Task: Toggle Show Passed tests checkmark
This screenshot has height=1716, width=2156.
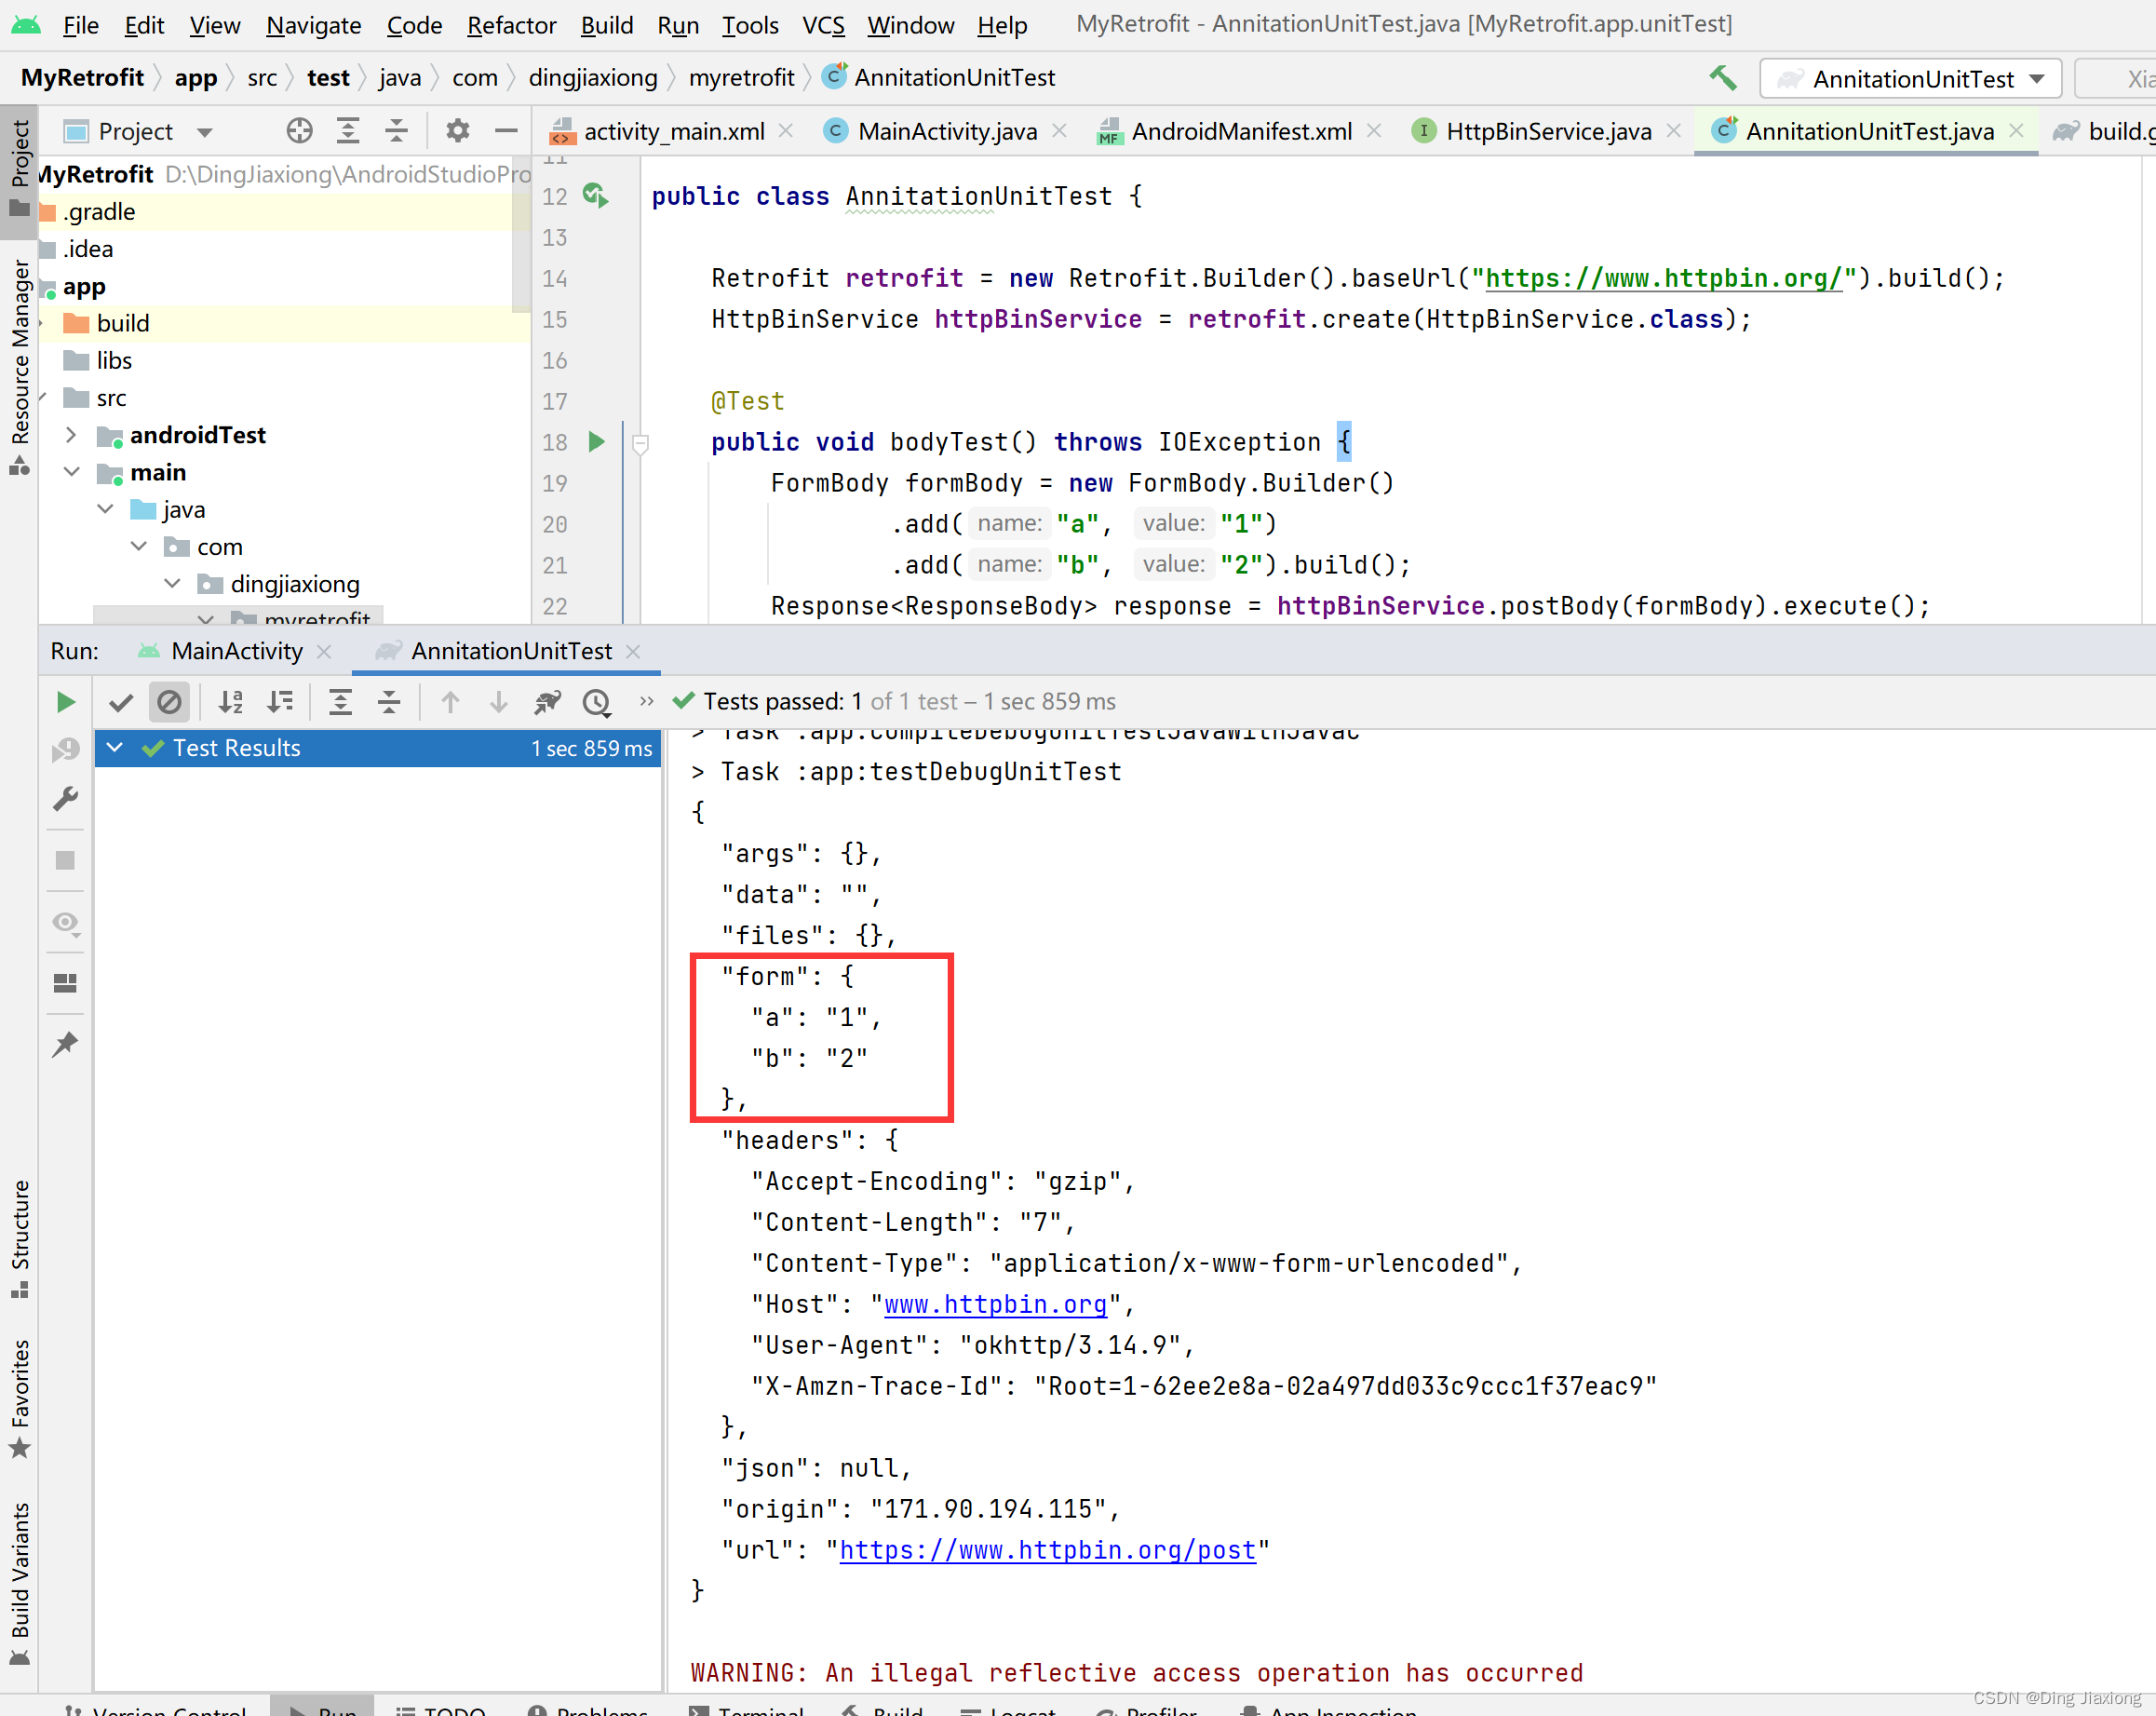Action: pyautogui.click(x=121, y=702)
